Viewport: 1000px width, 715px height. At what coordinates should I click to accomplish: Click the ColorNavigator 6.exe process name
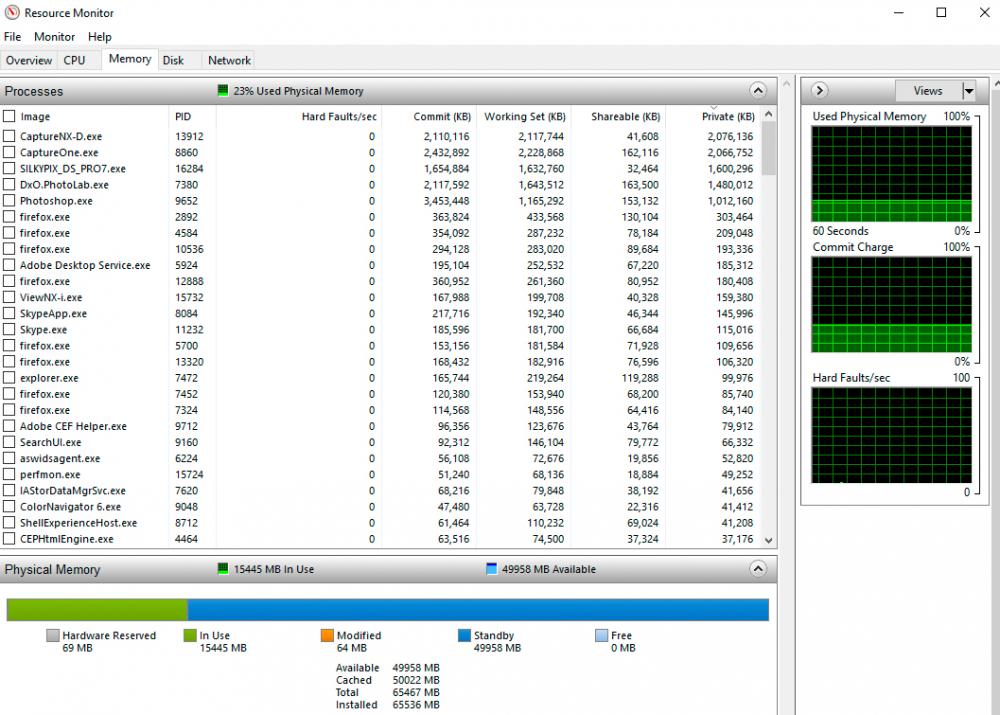point(70,506)
